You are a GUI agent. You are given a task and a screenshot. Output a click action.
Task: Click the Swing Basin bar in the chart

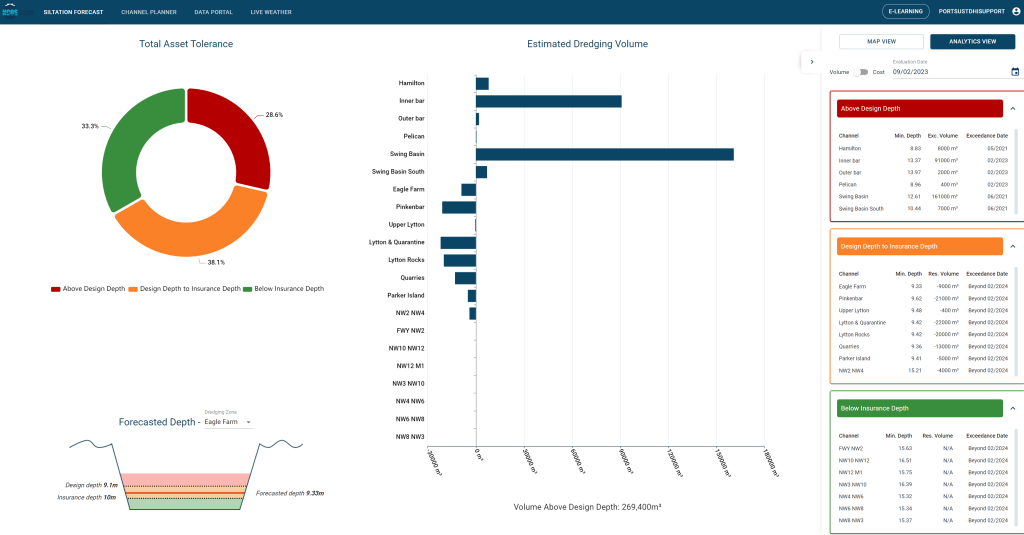point(605,154)
